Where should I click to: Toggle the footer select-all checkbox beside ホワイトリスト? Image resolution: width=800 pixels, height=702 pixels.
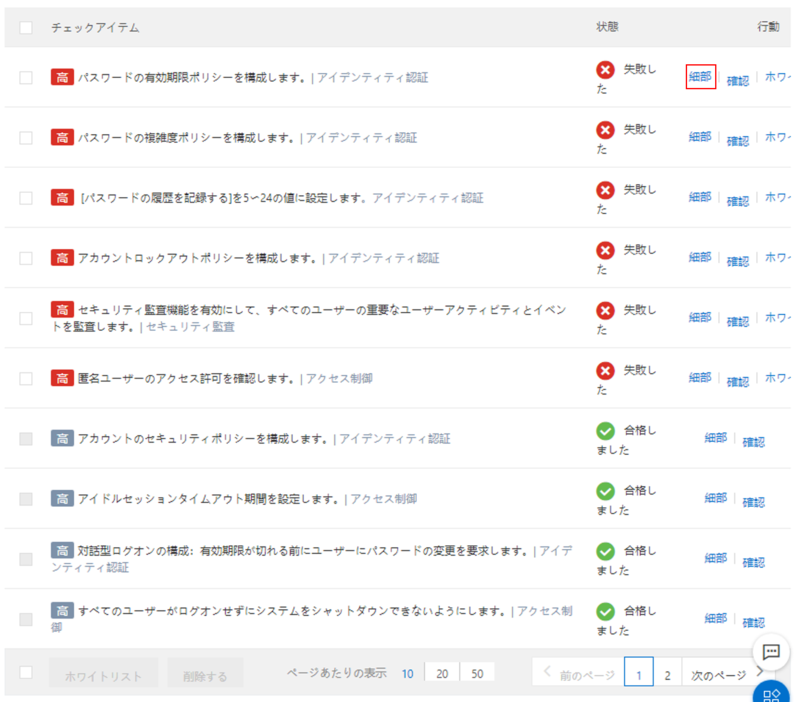point(26,672)
